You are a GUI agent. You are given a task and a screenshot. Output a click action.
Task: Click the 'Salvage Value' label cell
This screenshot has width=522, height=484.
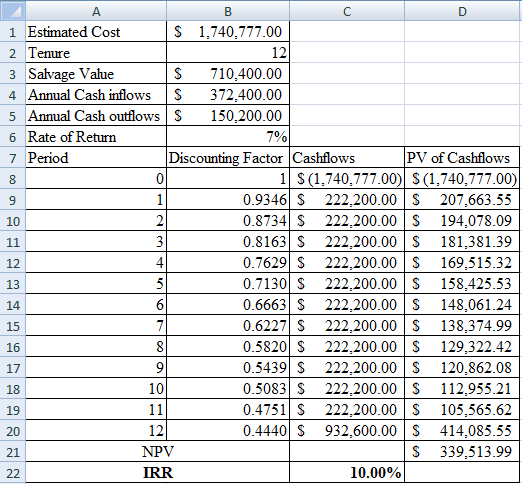[96, 74]
